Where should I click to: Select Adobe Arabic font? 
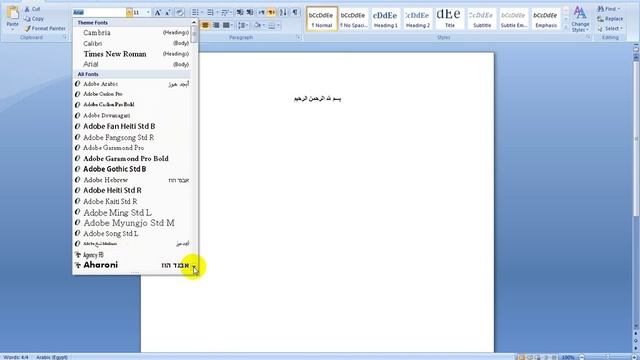point(132,84)
